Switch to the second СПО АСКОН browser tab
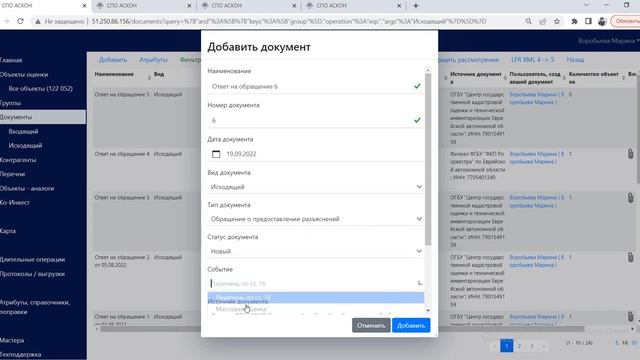640x360 pixels. 144,6
